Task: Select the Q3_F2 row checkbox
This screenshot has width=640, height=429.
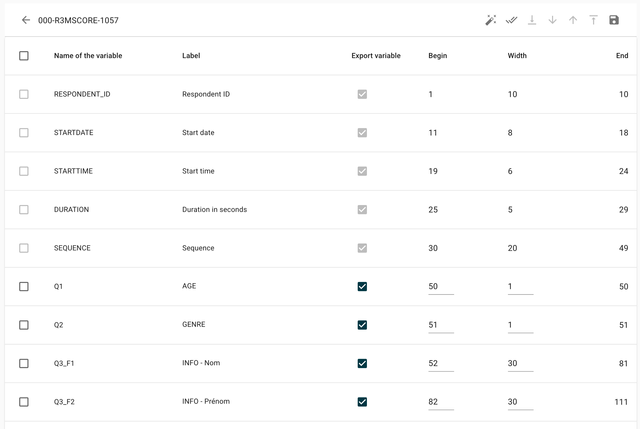Action: point(24,402)
